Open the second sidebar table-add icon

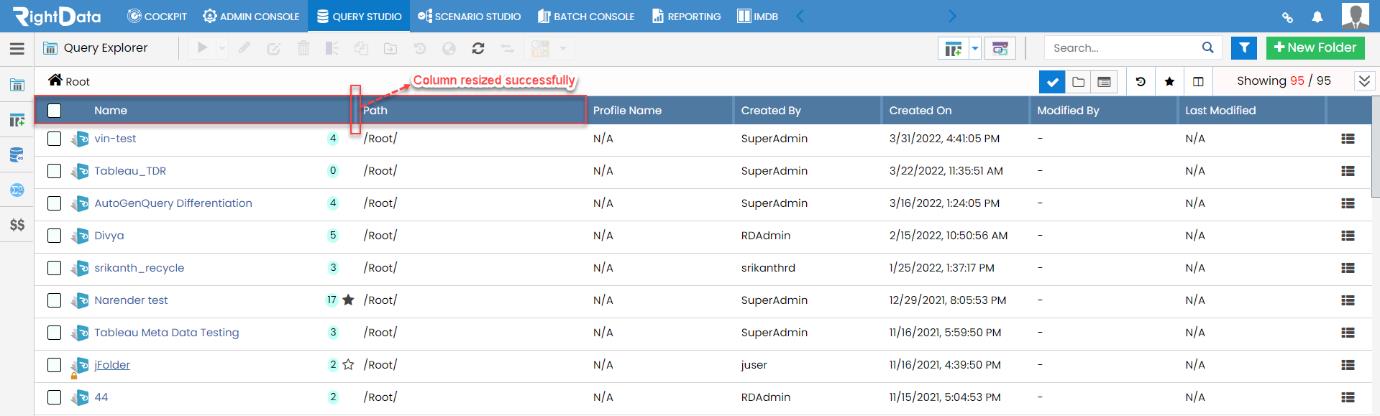point(17,120)
